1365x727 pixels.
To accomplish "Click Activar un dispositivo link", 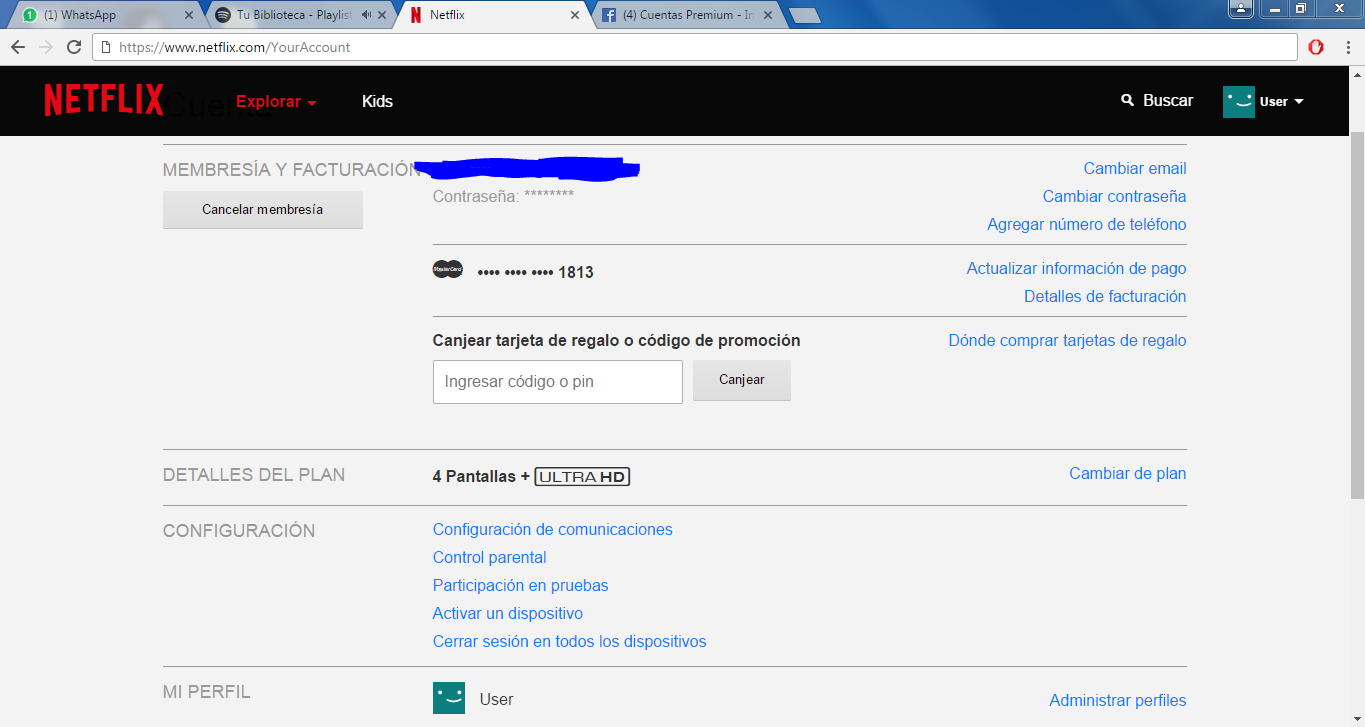I will 508,614.
